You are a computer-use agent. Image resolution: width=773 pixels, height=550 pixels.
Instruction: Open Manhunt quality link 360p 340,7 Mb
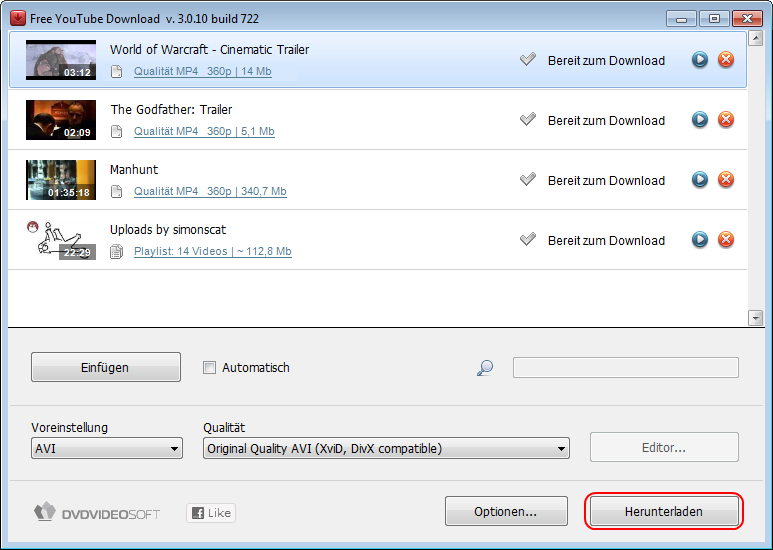click(210, 191)
